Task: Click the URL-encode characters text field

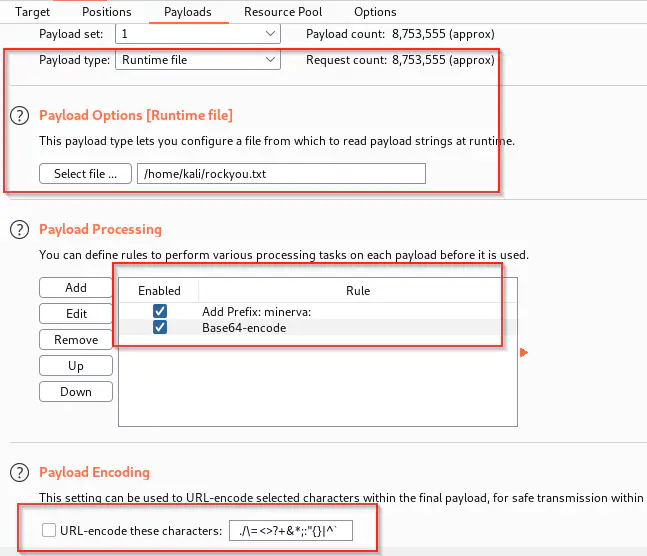Action: (291, 530)
